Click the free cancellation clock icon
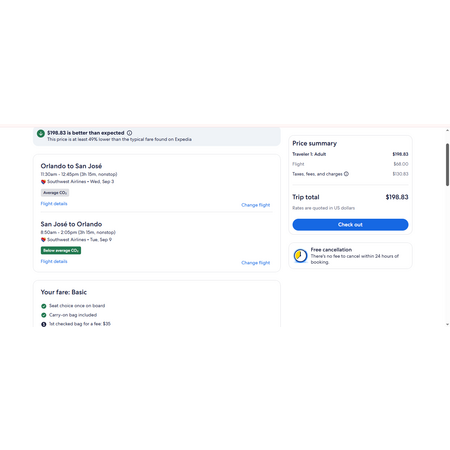450x450 pixels. click(x=300, y=256)
